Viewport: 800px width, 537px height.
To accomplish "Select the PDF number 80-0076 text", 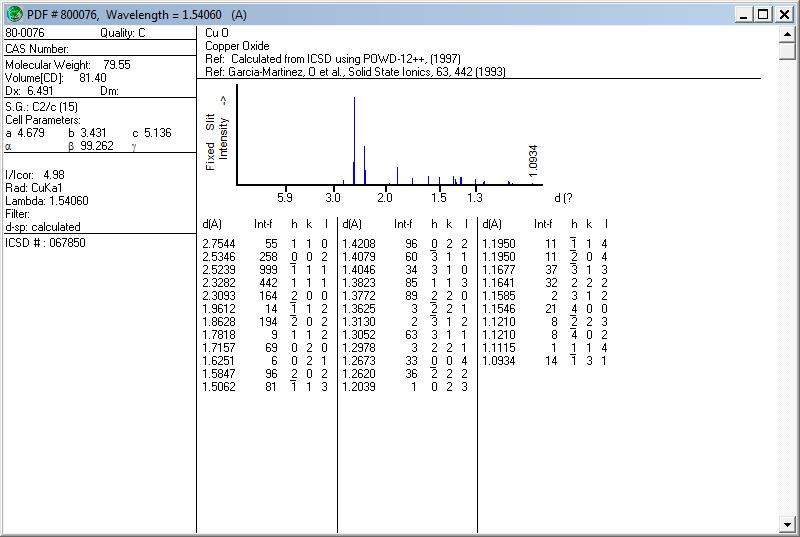I will click(25, 33).
